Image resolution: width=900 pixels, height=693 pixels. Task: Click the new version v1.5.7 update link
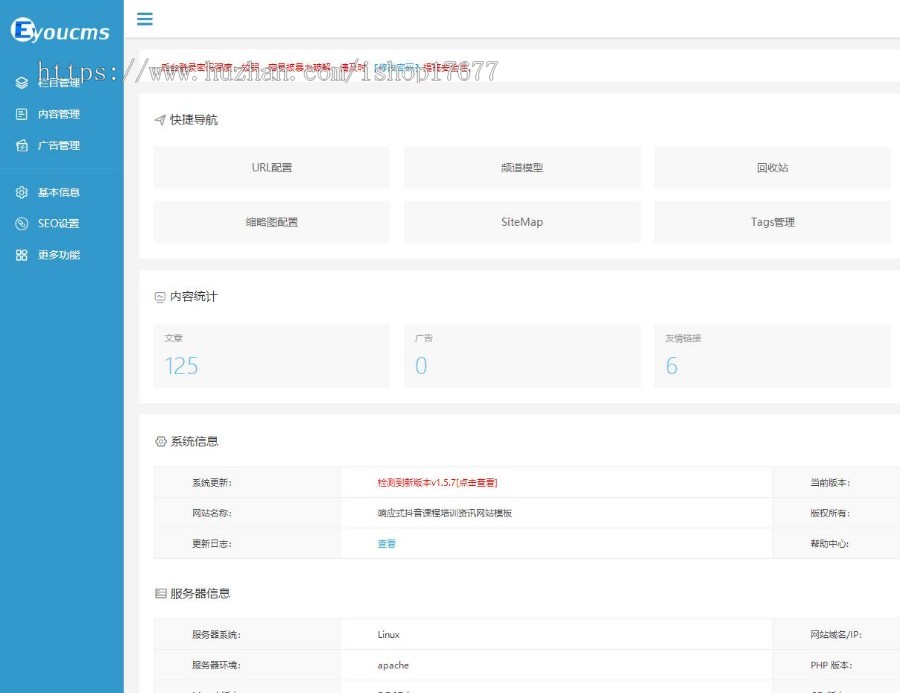click(x=437, y=483)
